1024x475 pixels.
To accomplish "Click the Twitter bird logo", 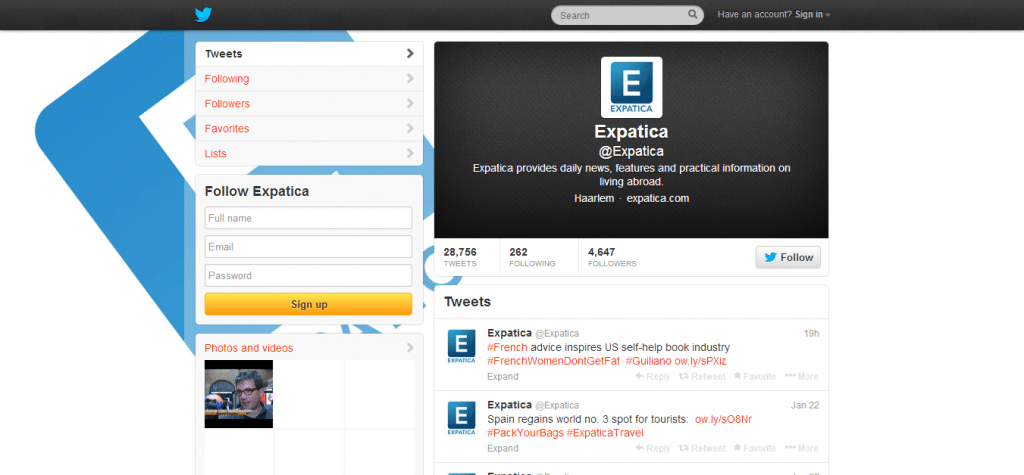I will pyautogui.click(x=204, y=14).
